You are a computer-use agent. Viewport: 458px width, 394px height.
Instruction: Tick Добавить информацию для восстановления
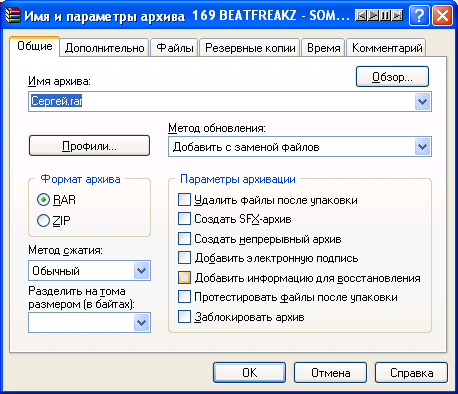pos(184,278)
